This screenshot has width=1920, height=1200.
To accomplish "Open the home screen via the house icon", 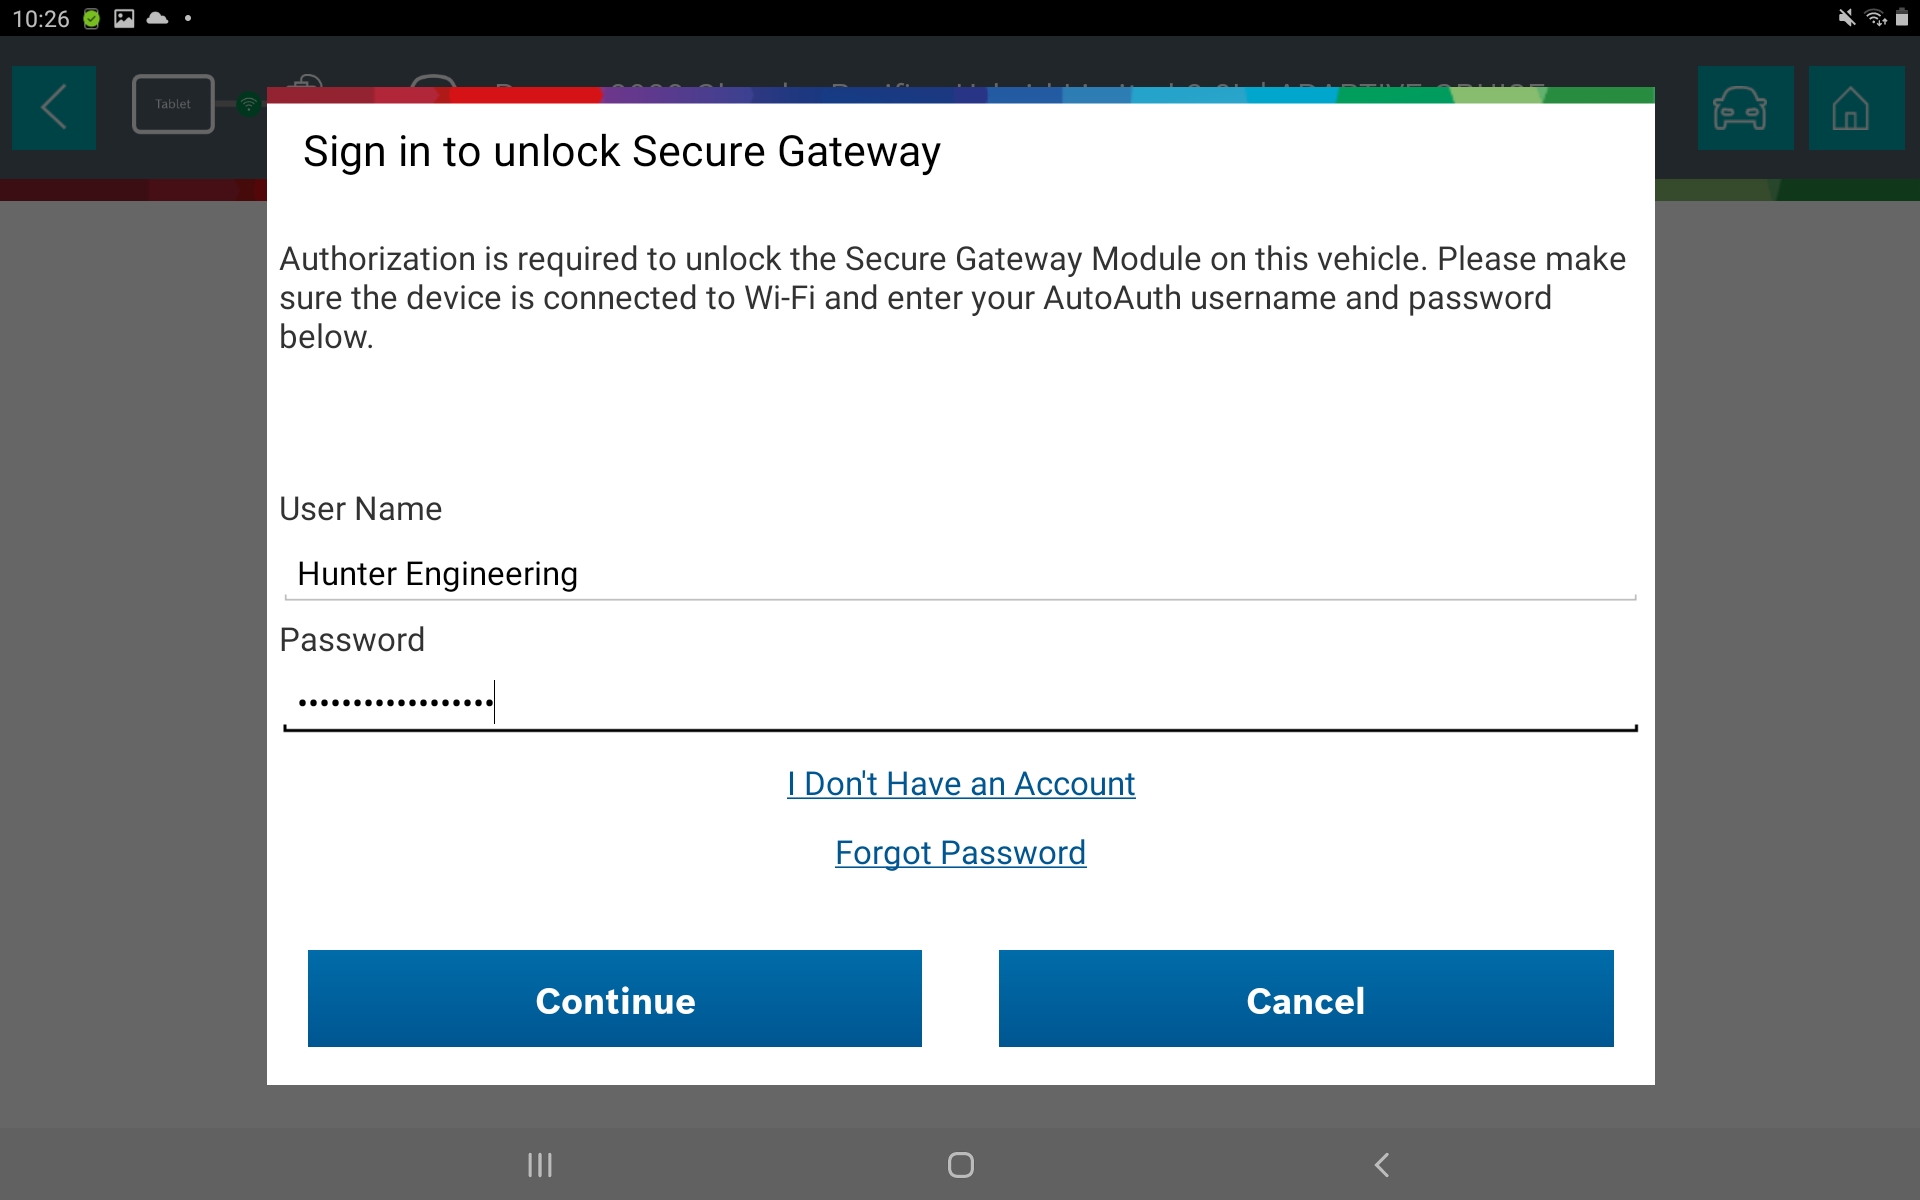I will click(x=1855, y=107).
